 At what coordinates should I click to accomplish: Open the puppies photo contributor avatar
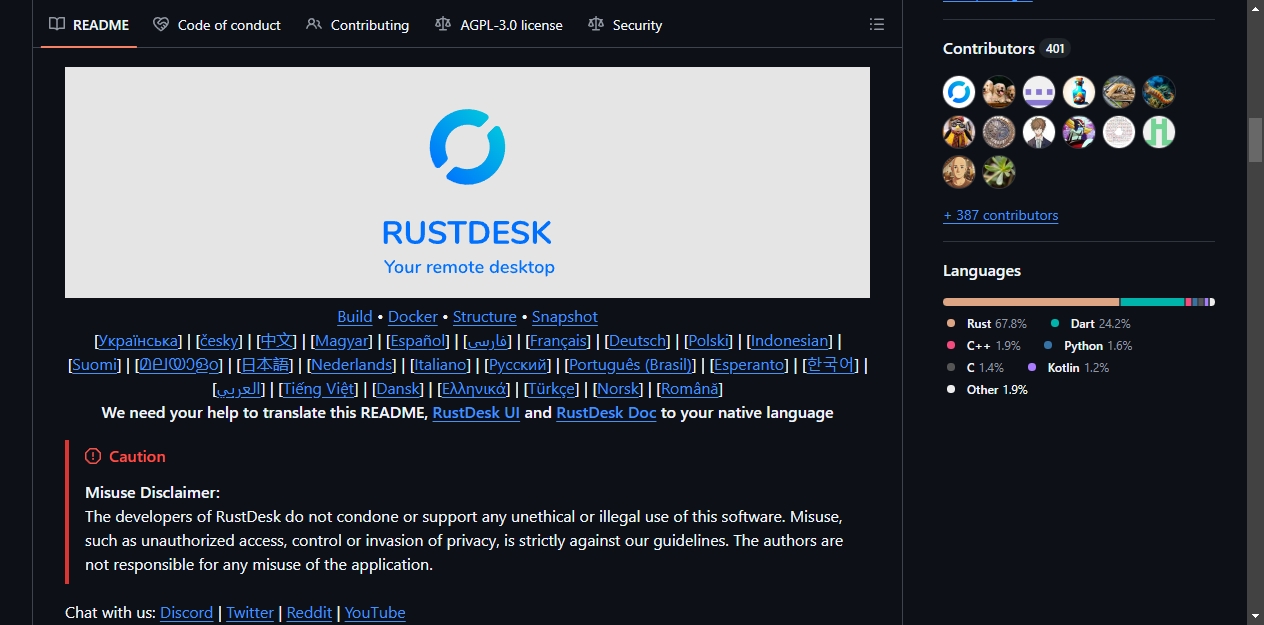click(x=999, y=92)
